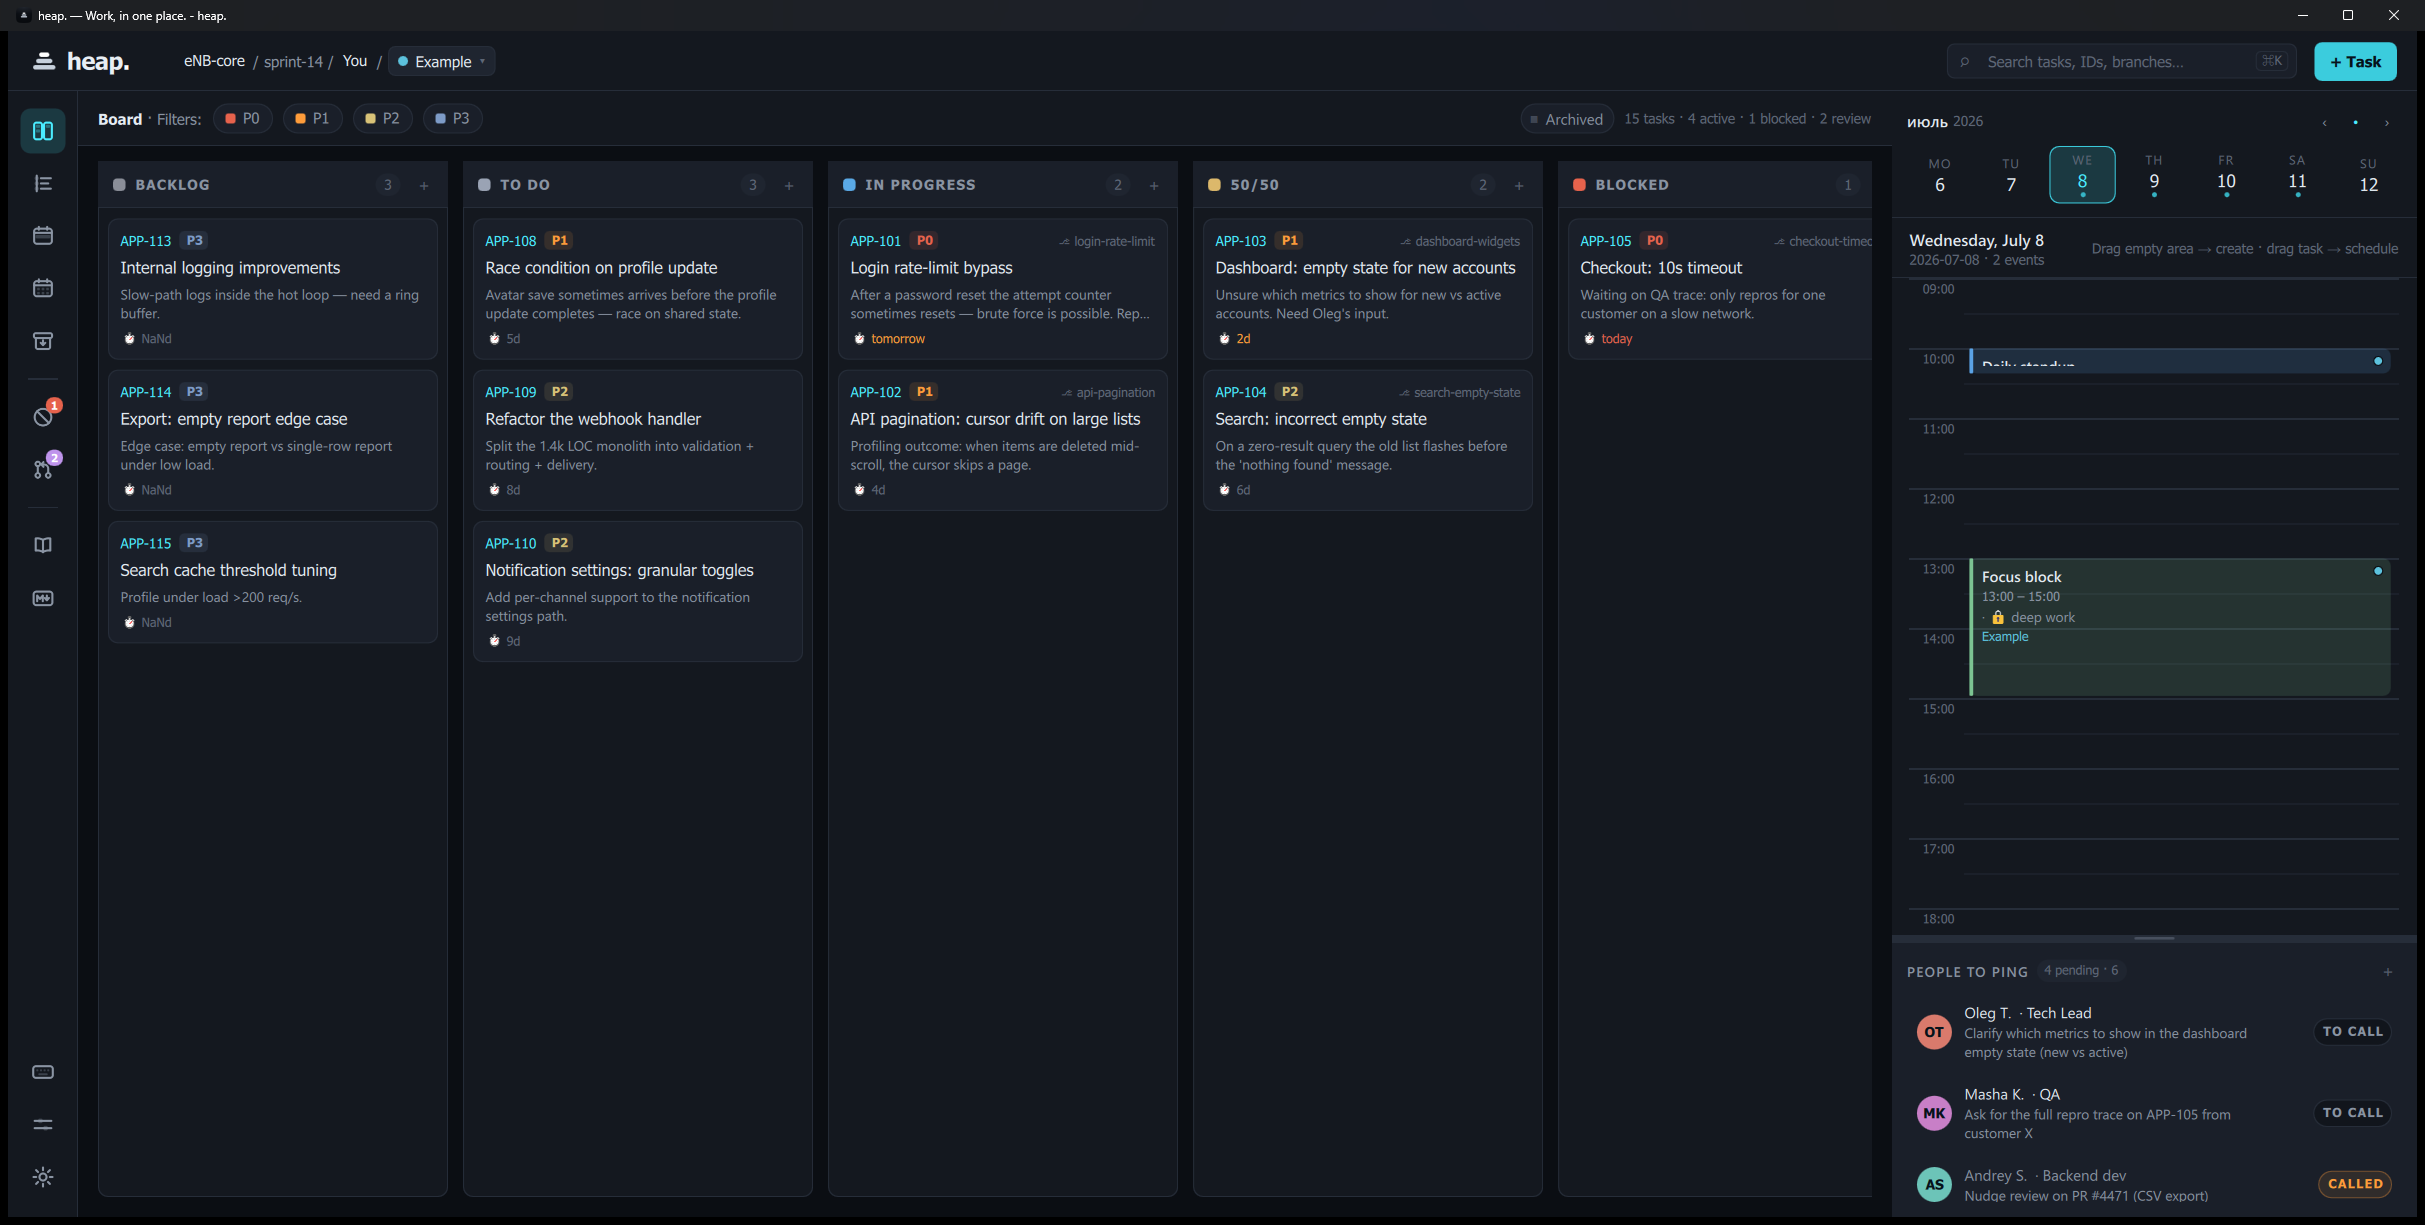Open the blocked items icon with red badge
The height and width of the screenshot is (1225, 2425).
[43, 416]
